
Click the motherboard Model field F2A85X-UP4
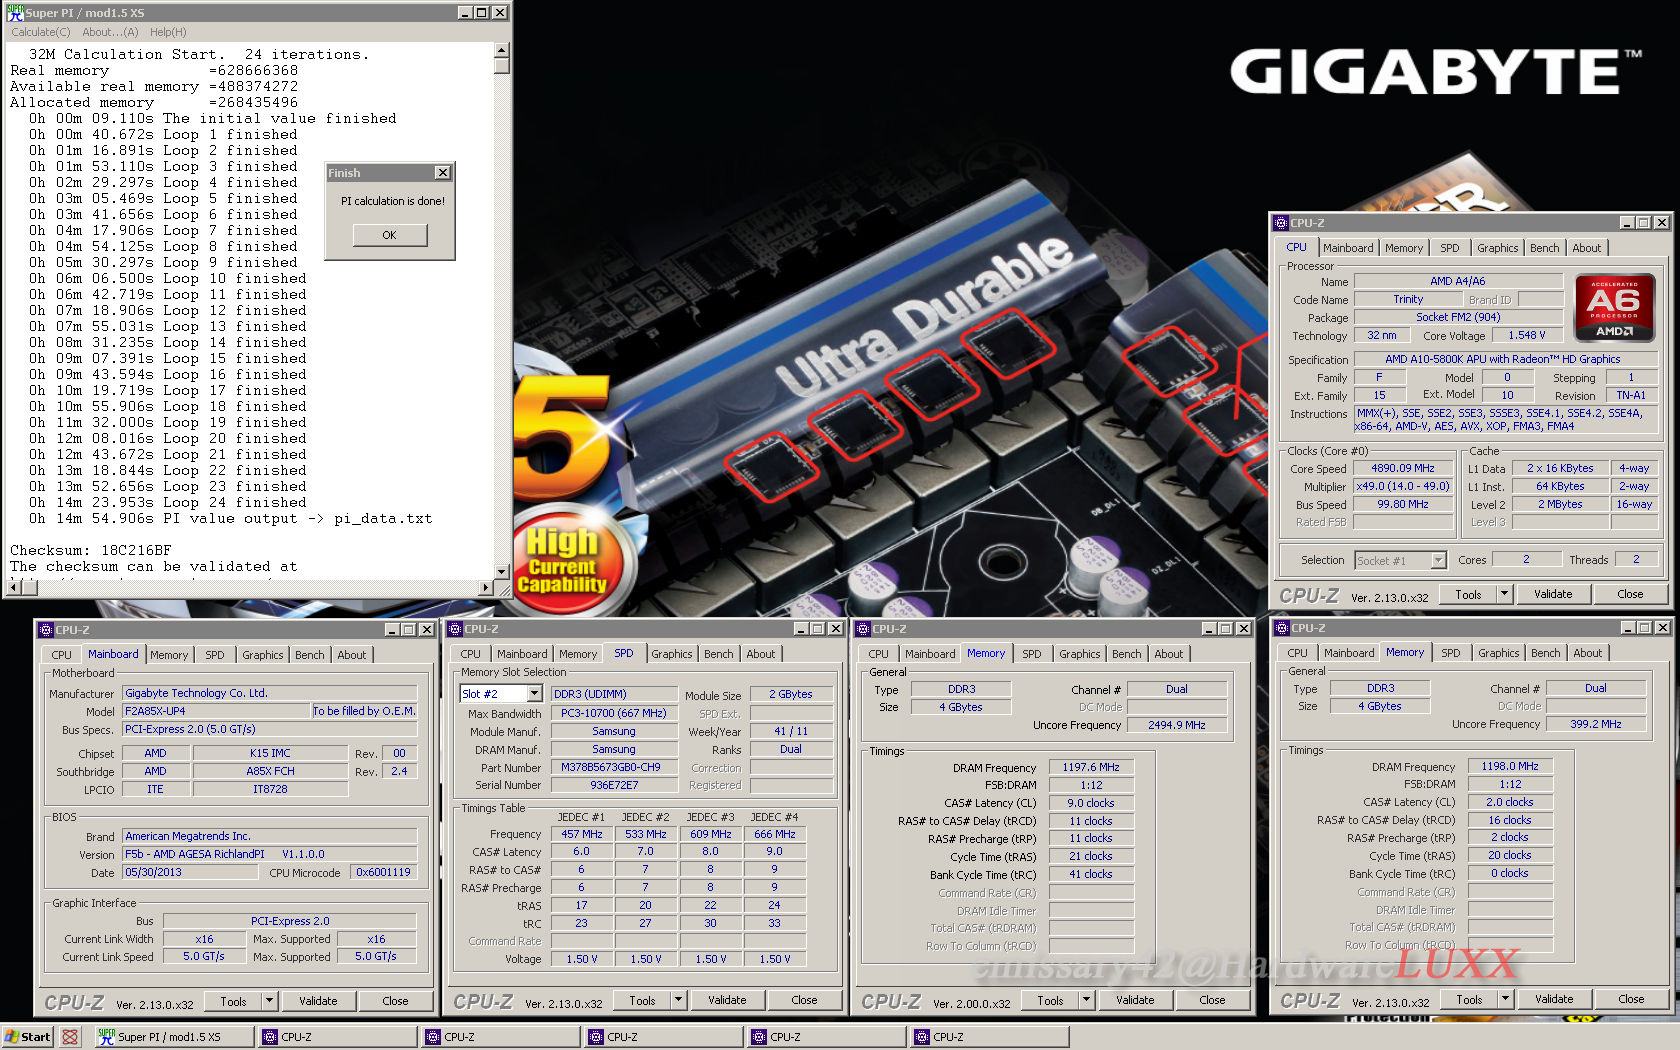pos(216,711)
